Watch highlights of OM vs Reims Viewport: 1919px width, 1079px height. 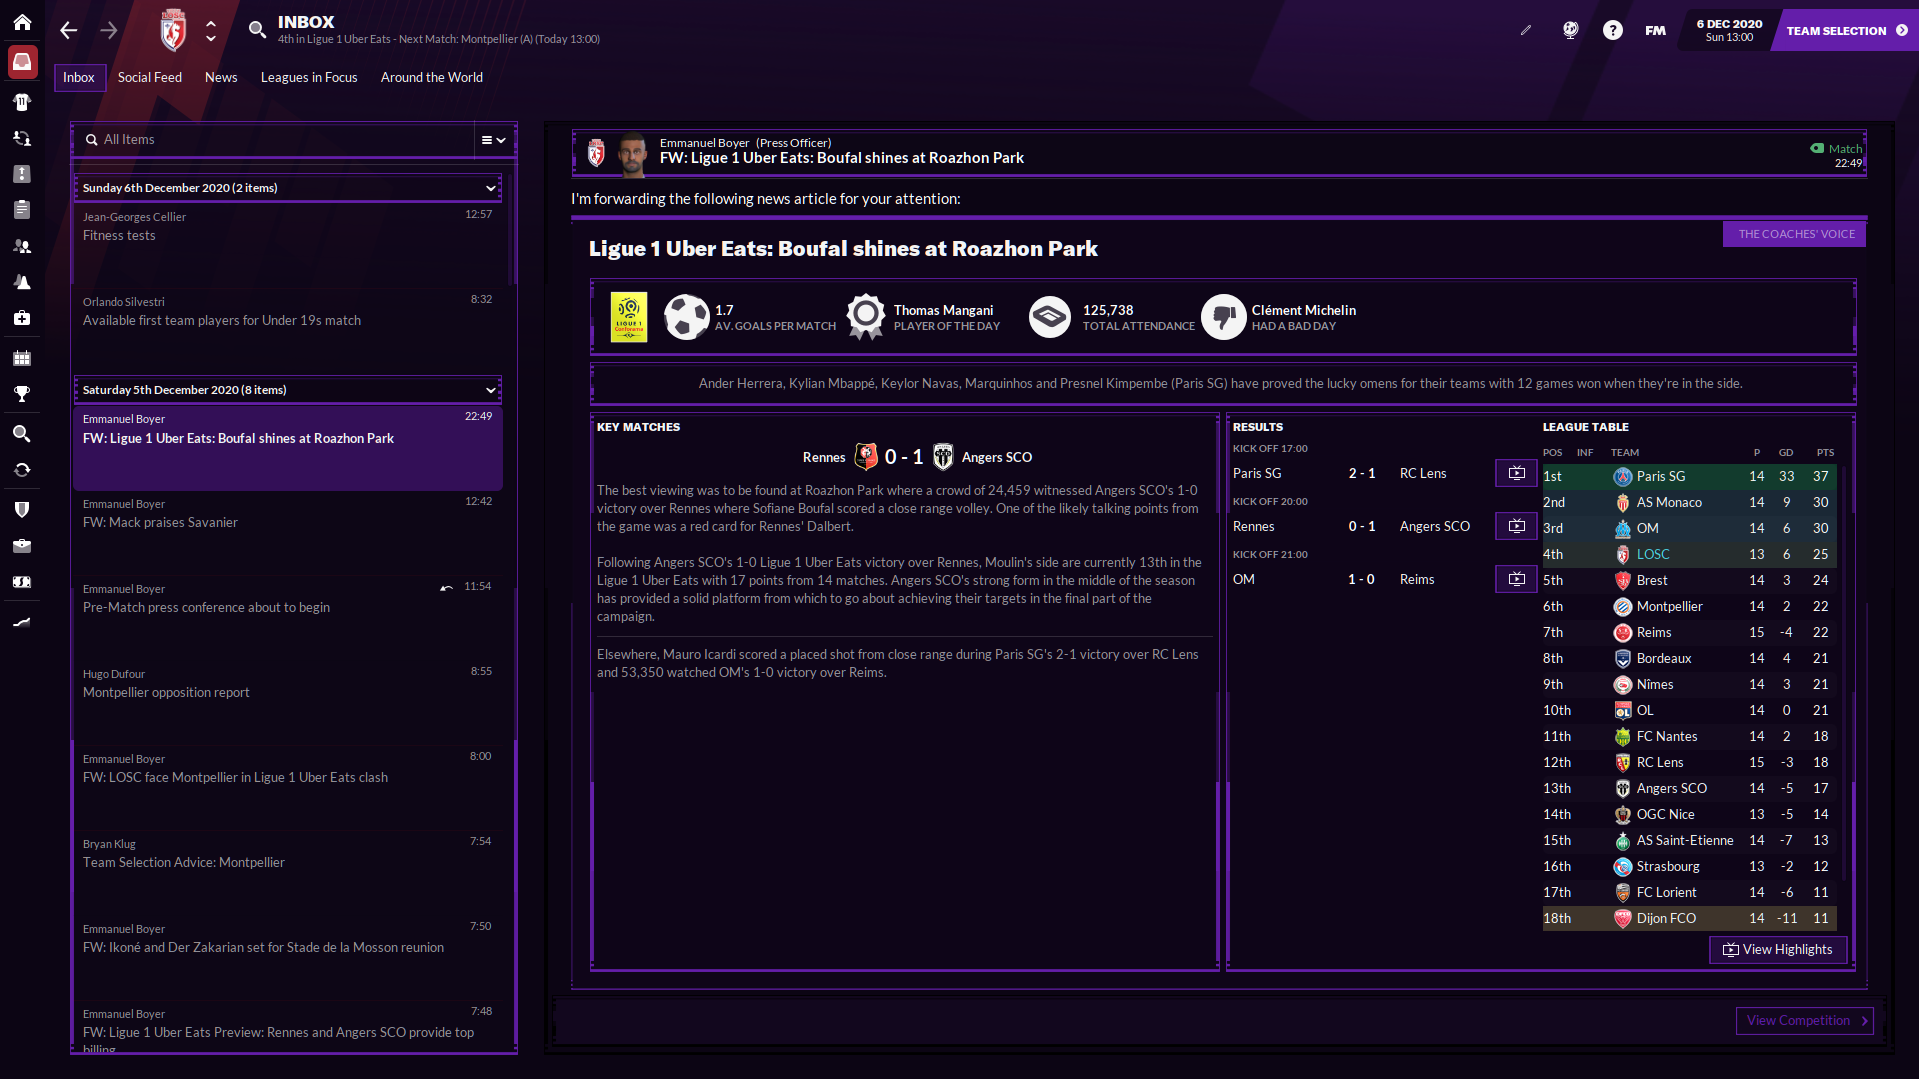tap(1516, 579)
